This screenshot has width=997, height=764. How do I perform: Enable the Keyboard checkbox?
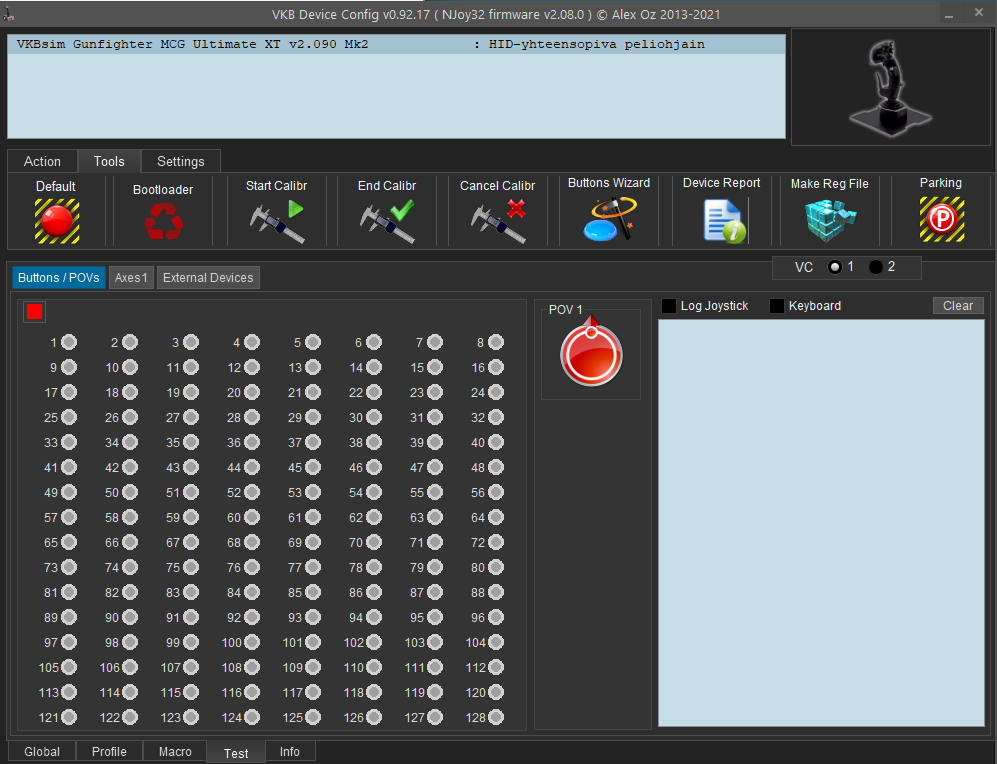(x=777, y=306)
